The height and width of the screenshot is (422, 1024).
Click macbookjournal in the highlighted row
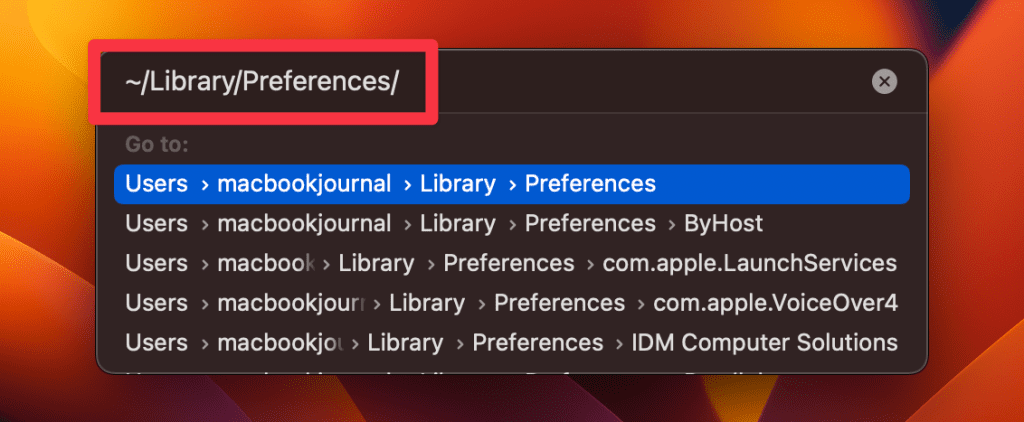[x=304, y=184]
